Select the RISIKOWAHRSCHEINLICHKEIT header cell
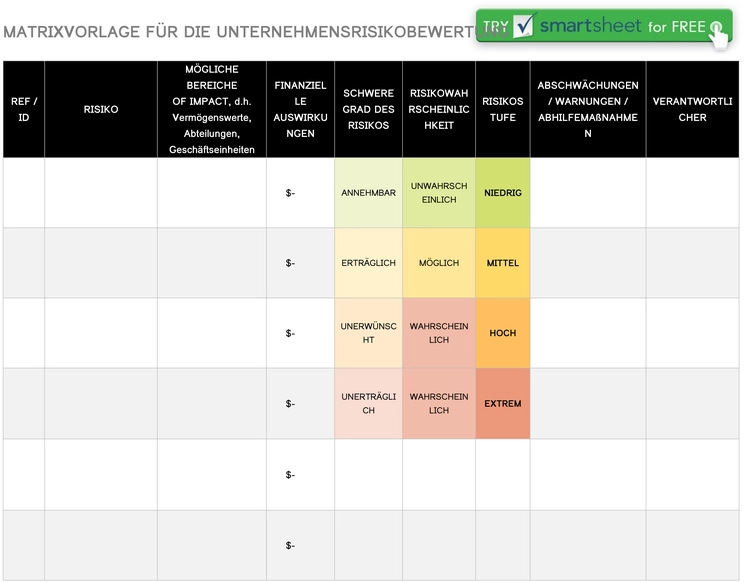The image size is (744, 582). (x=439, y=109)
